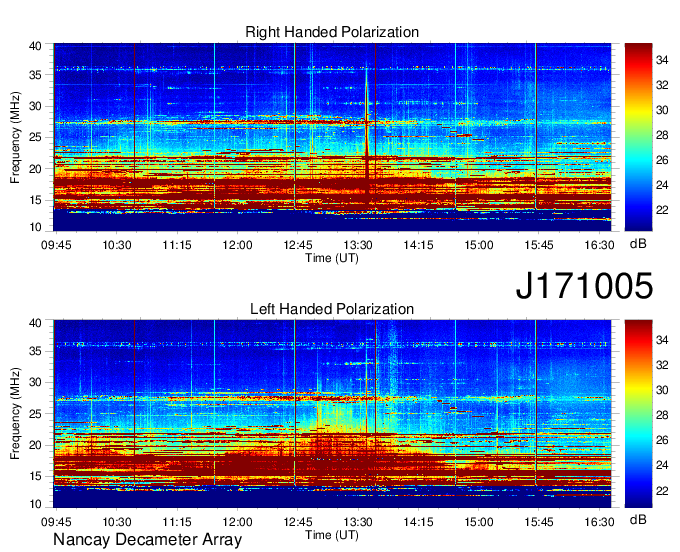Click the 15 MHz tick of Right Handed plot

pyautogui.click(x=36, y=200)
